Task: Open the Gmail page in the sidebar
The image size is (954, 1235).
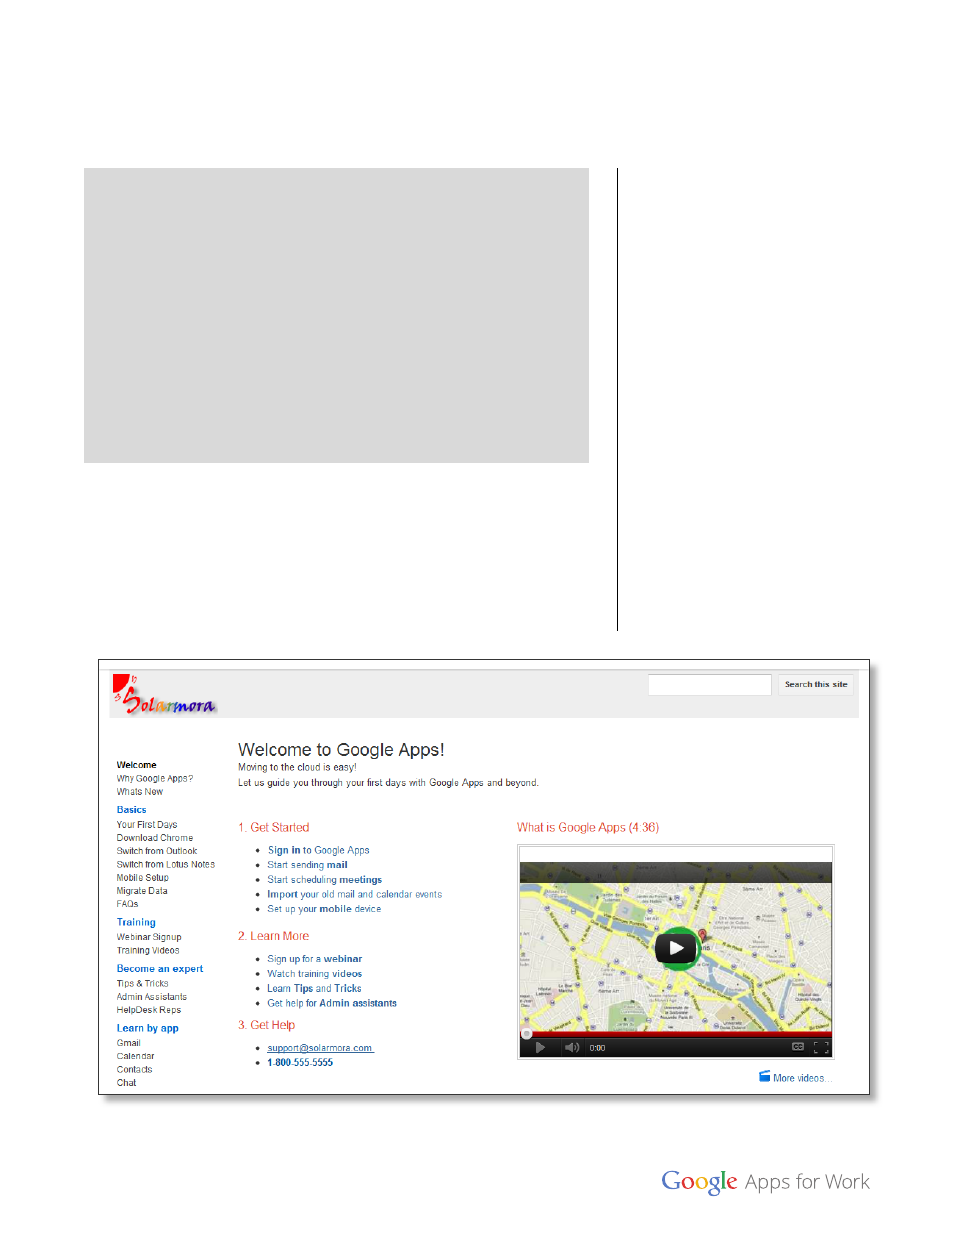Action: coord(129,1043)
